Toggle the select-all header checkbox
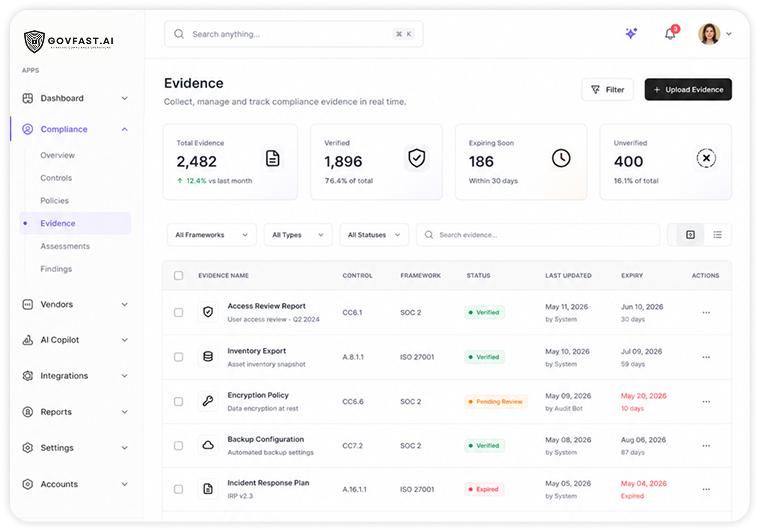760x532 pixels. click(178, 276)
